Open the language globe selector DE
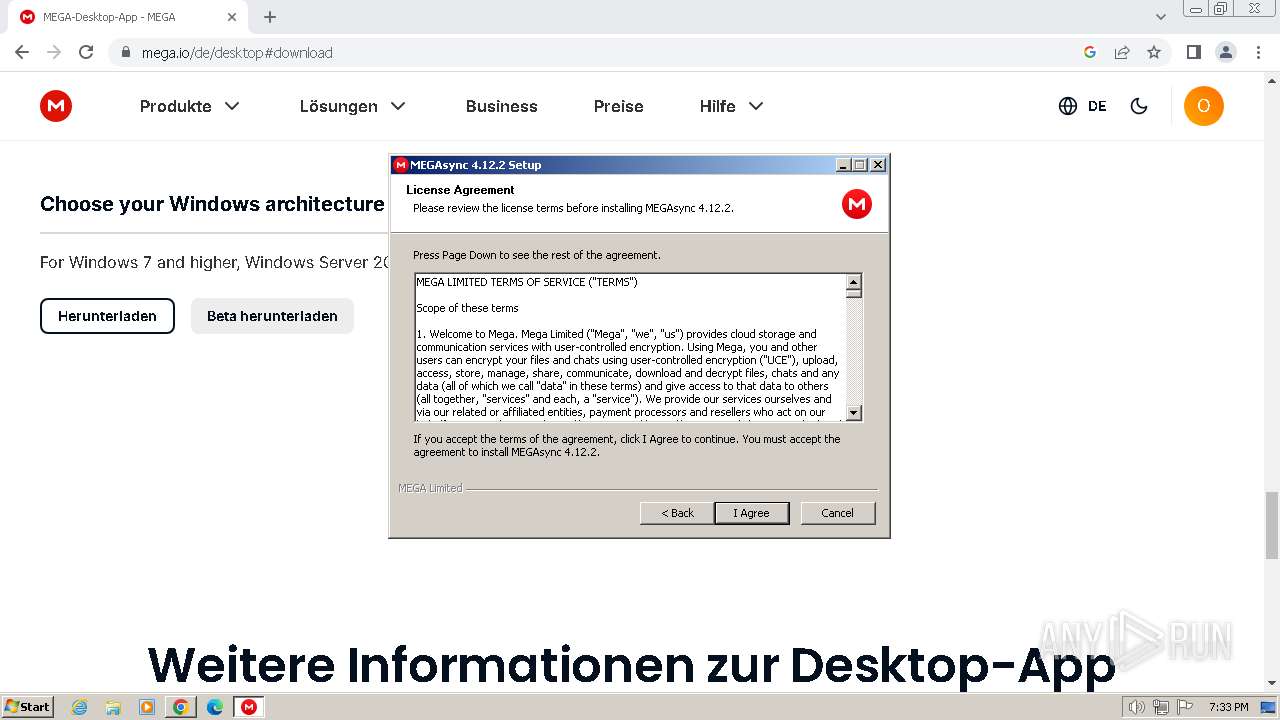 [1082, 106]
